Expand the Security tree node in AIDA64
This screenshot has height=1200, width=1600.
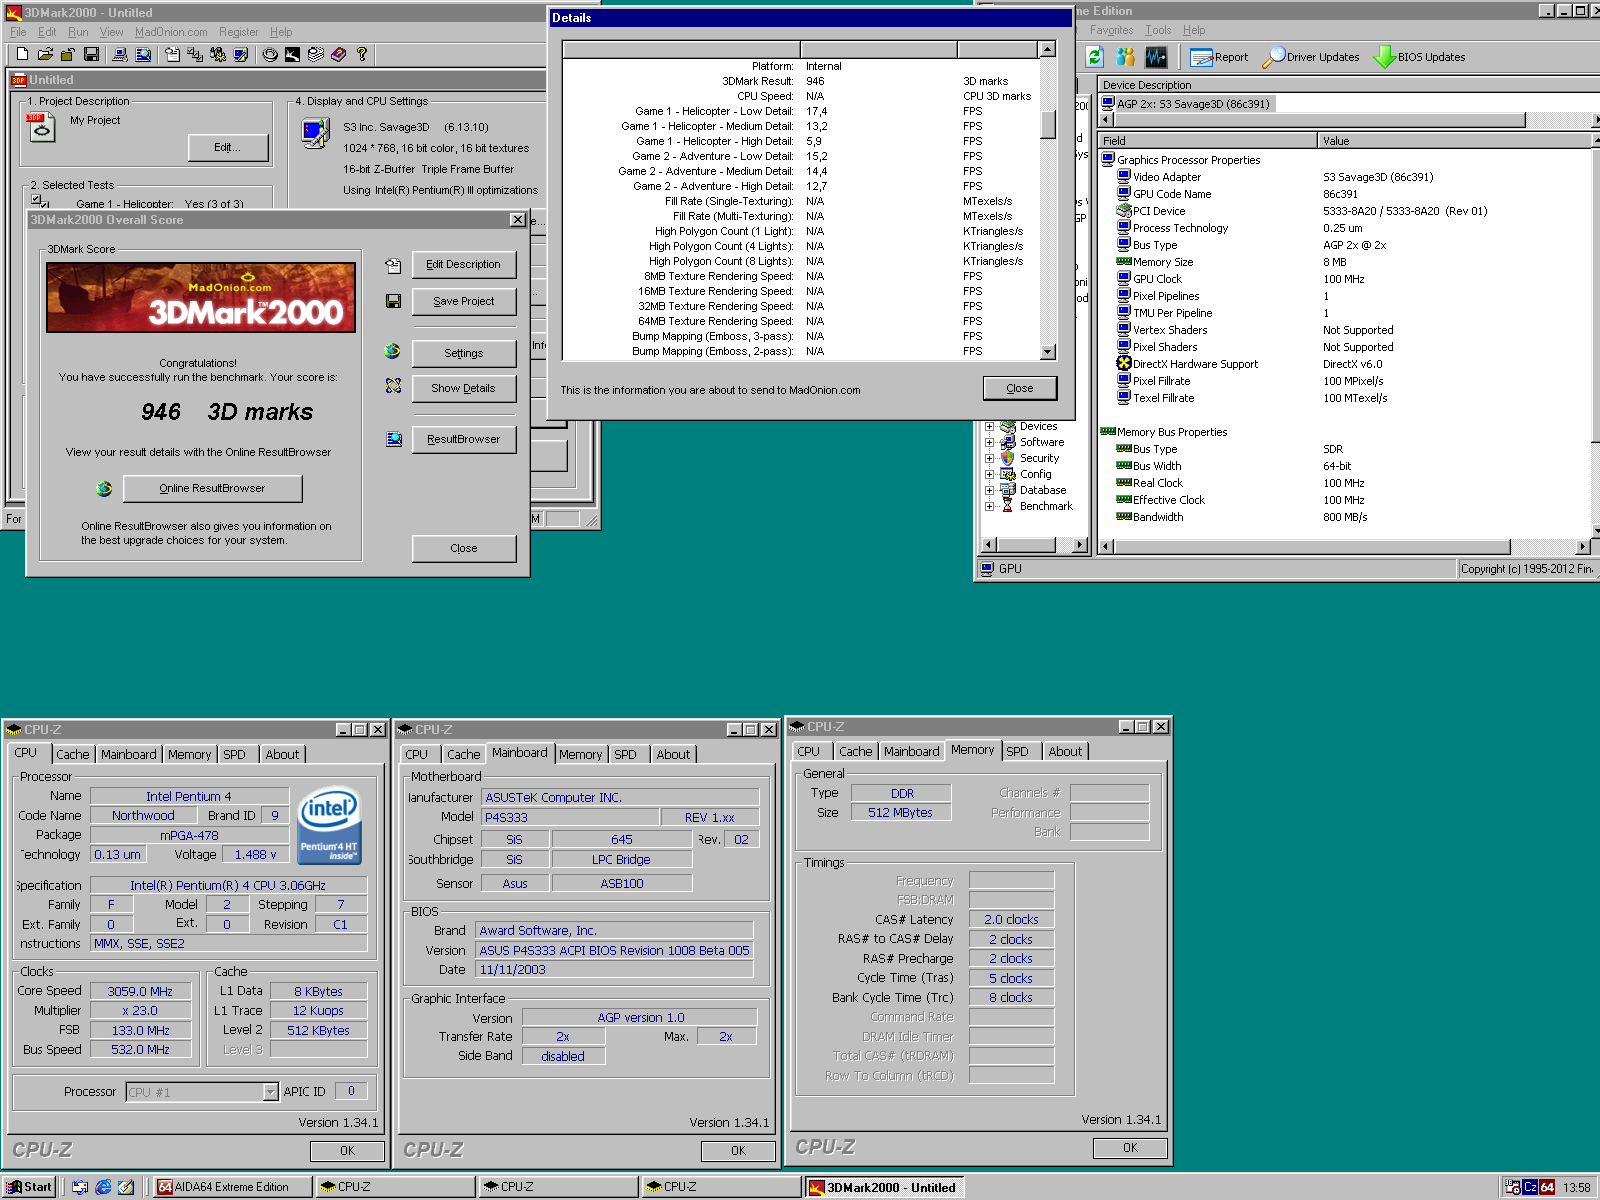click(989, 458)
